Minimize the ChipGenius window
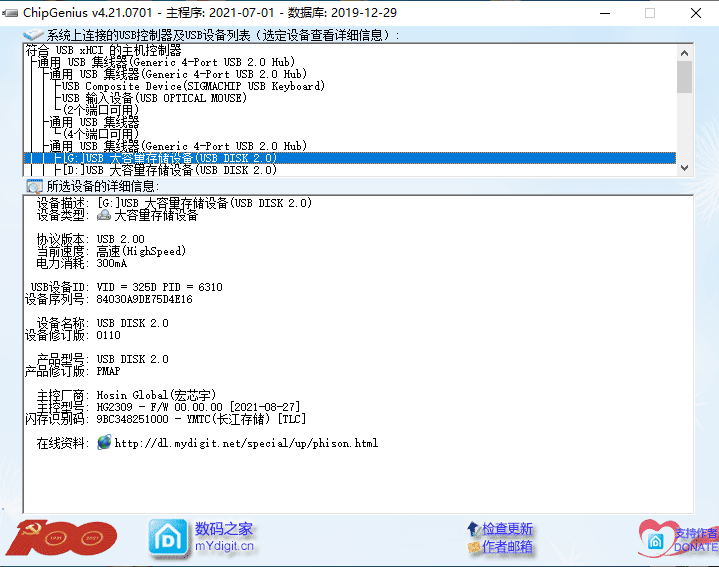Screen dimensions: 719x567 click(605, 13)
